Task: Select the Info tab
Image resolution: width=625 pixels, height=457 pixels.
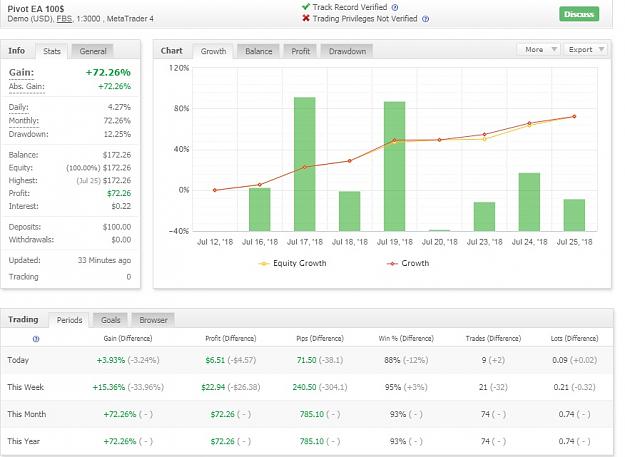Action: tap(16, 51)
